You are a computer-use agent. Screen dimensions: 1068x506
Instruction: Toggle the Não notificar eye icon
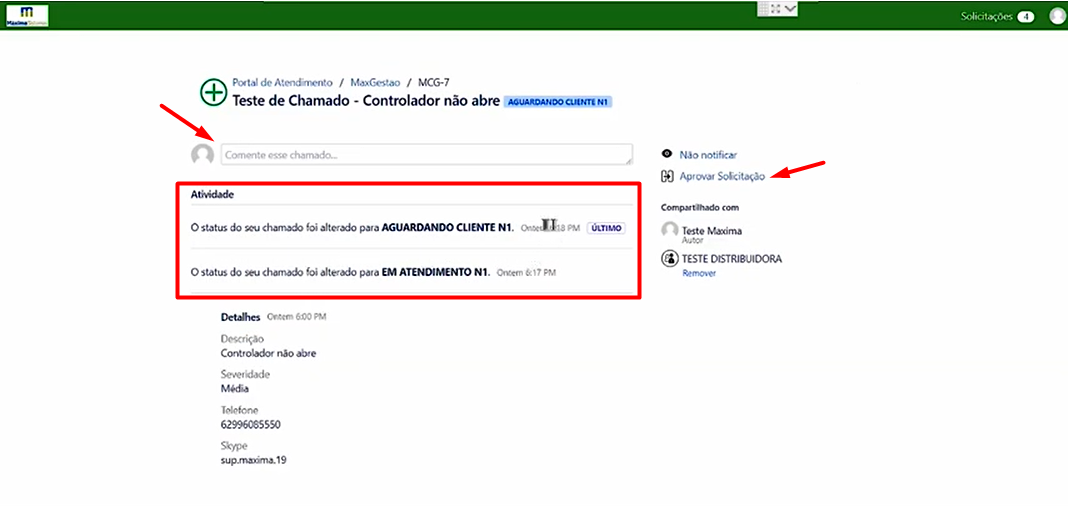(x=667, y=155)
